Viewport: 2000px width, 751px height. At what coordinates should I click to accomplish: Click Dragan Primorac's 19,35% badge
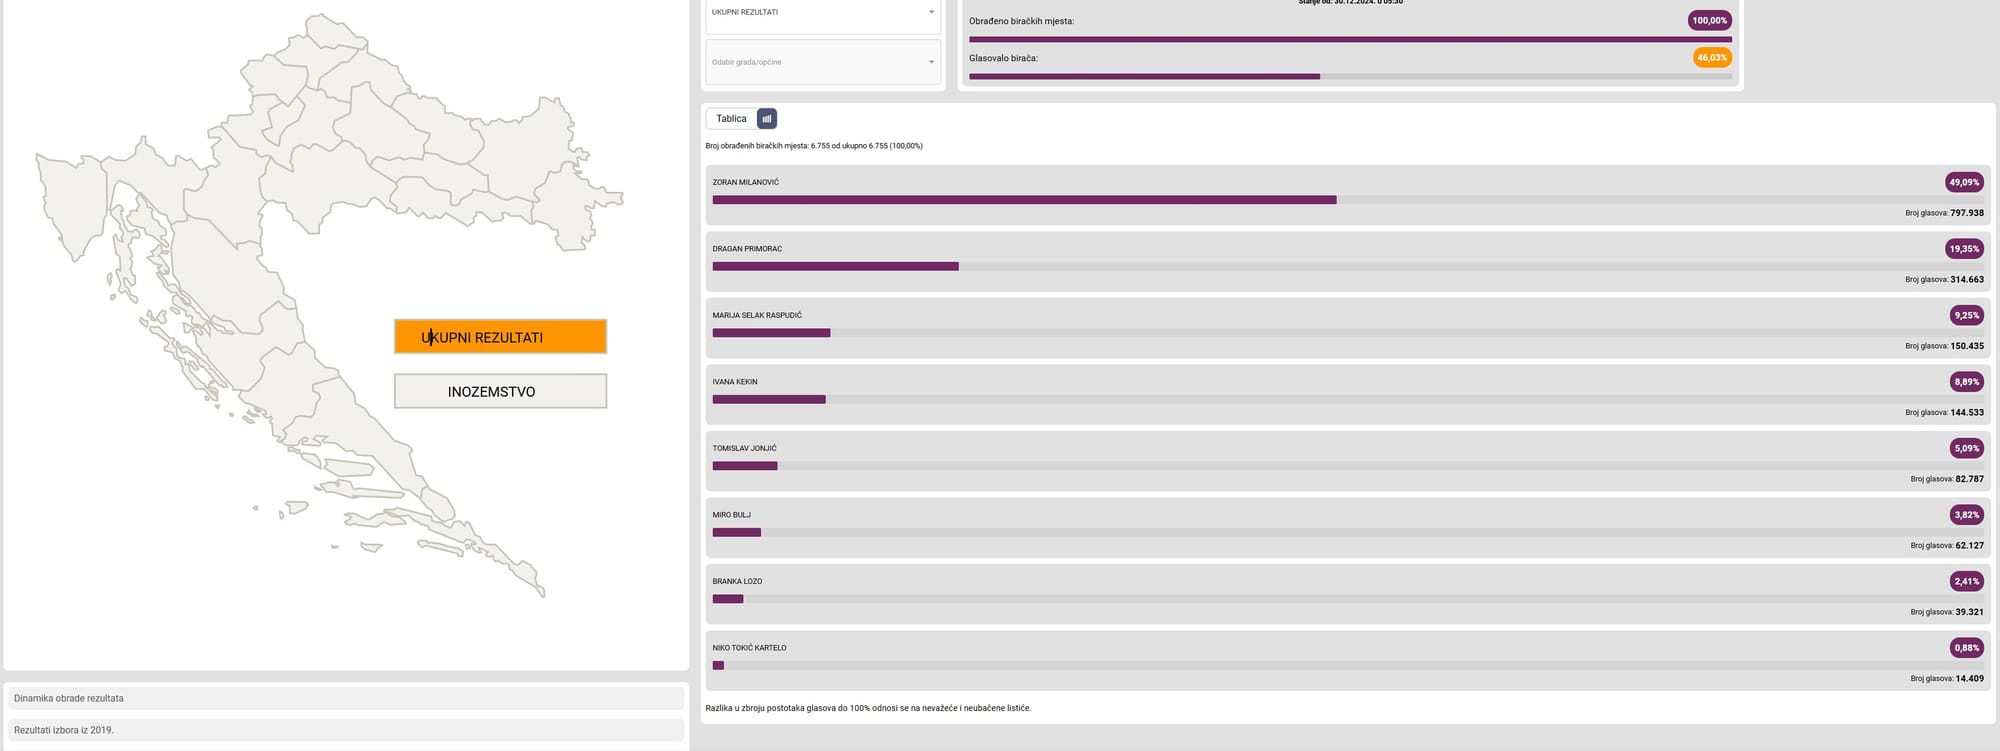click(1964, 249)
